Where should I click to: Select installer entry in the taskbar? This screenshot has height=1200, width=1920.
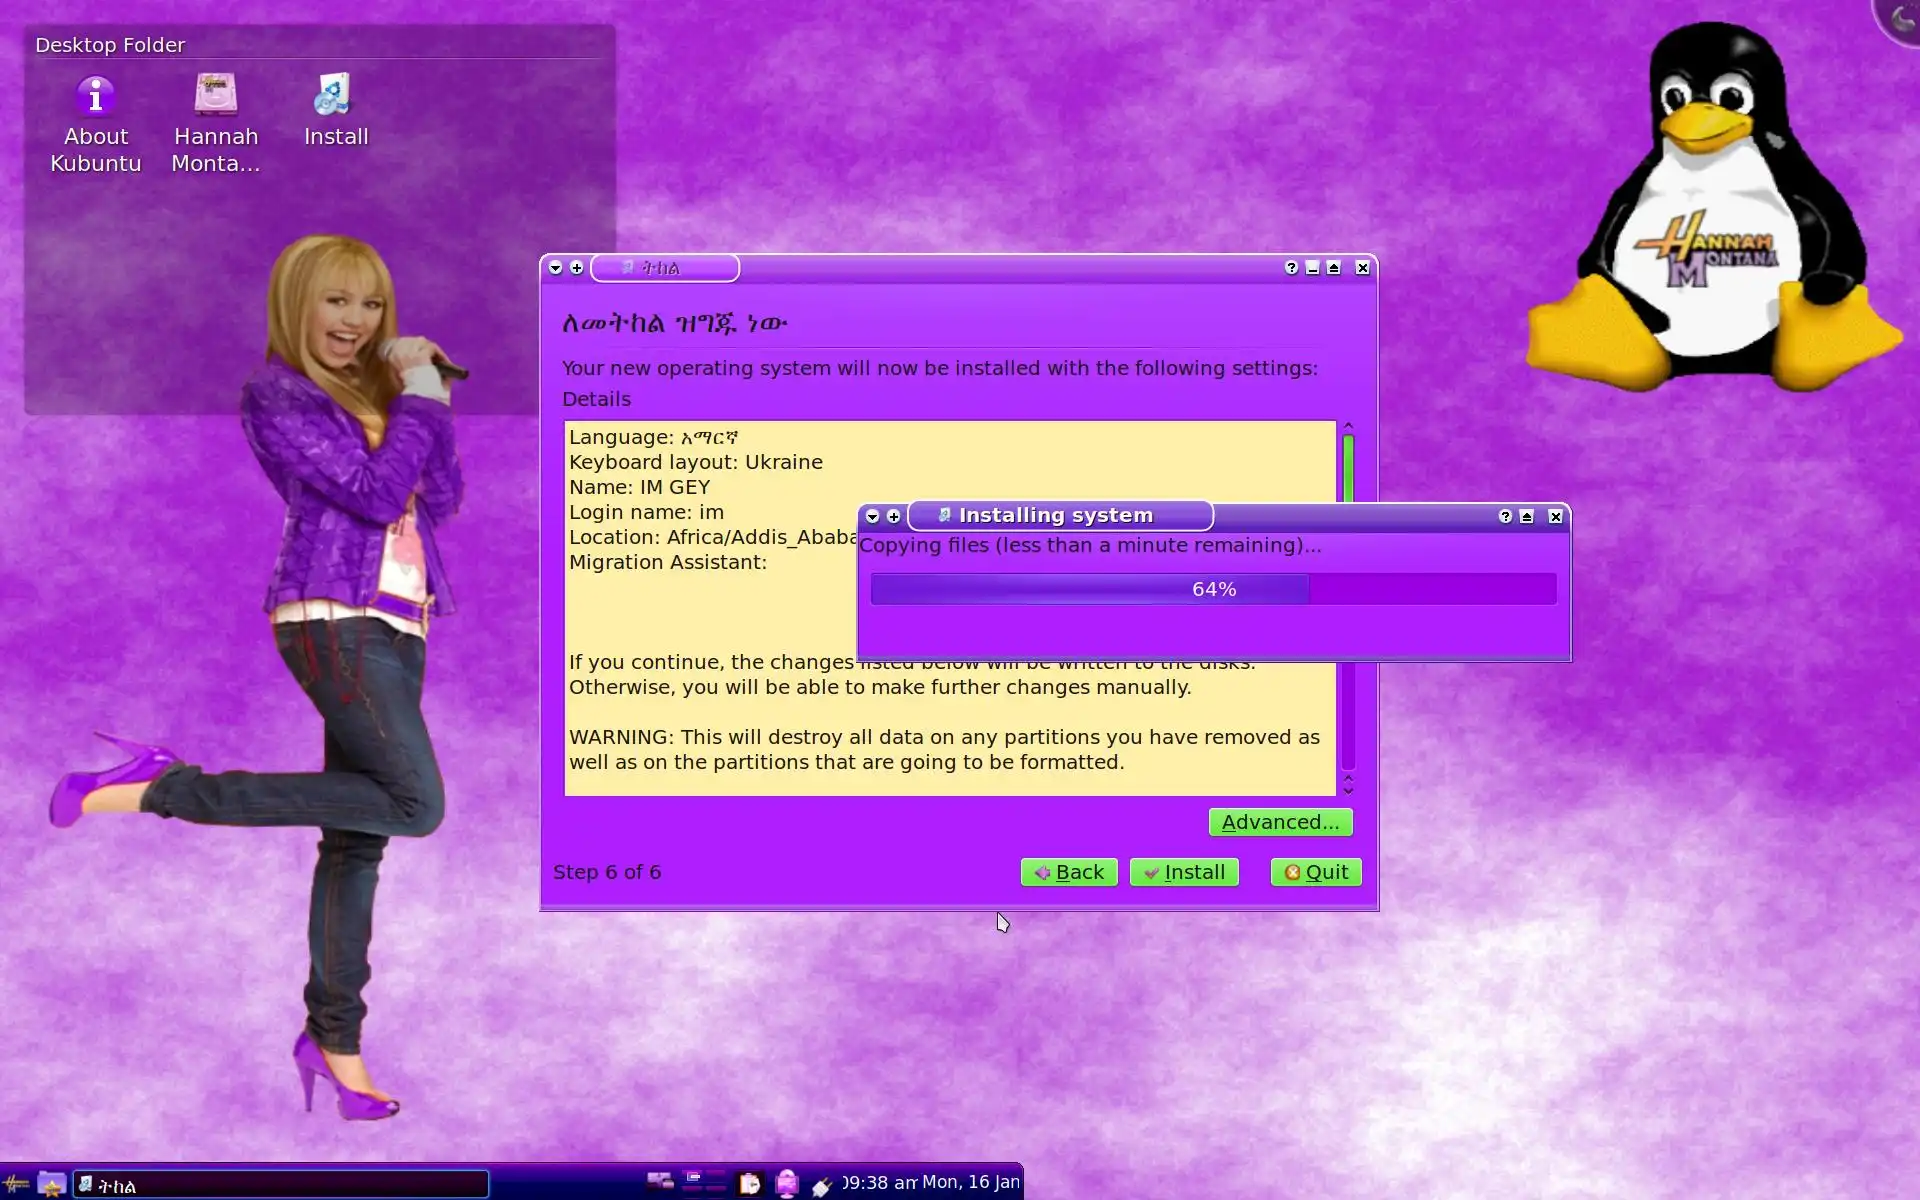click(281, 1185)
